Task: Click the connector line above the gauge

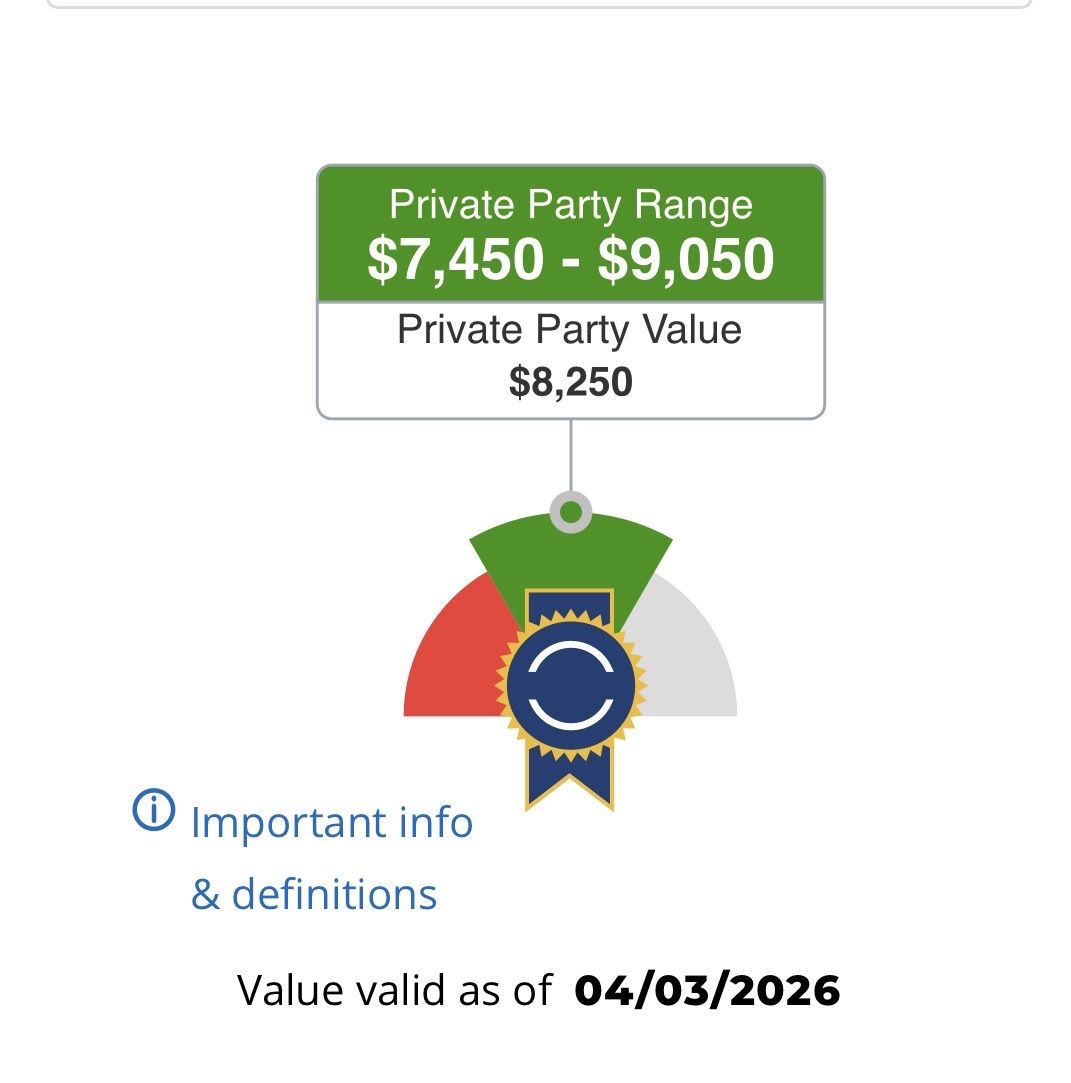Action: [x=571, y=455]
